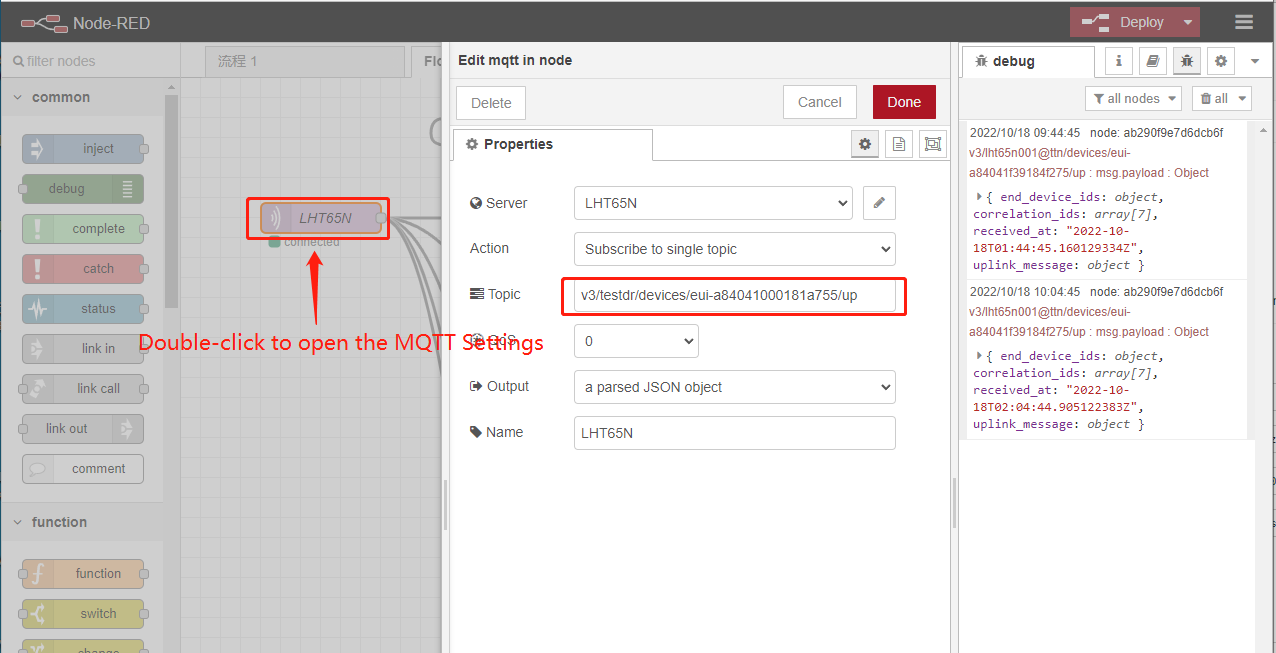Select the comment node in palette
This screenshot has width=1276, height=653.
pyautogui.click(x=83, y=469)
